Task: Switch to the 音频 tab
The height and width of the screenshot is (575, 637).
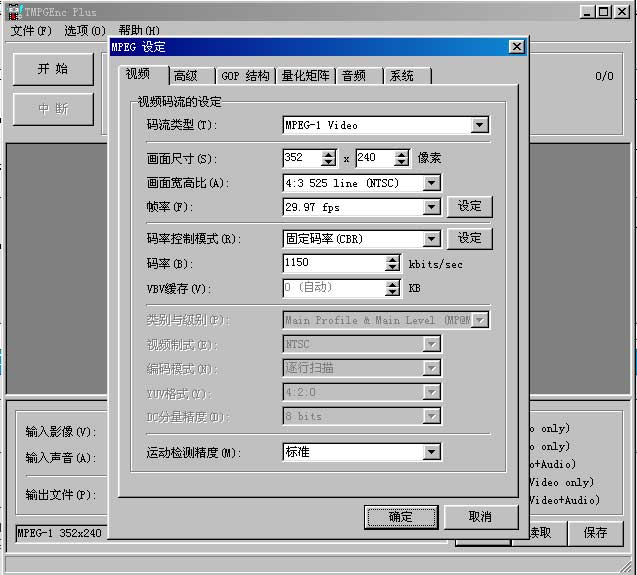Action: coord(359,76)
